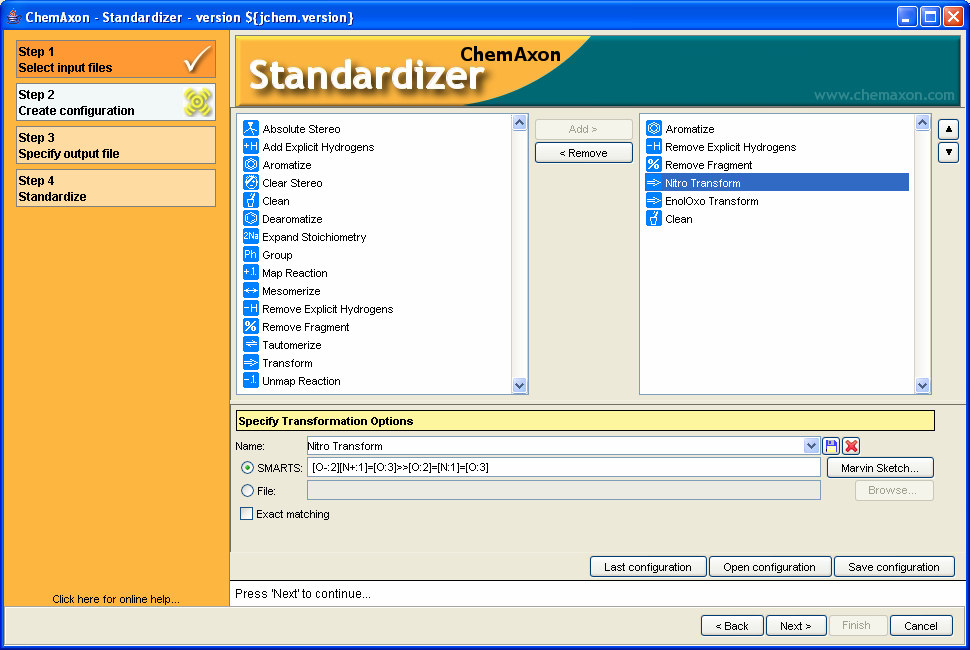
Task: Click the Save configuration button
Action: pyautogui.click(x=894, y=567)
